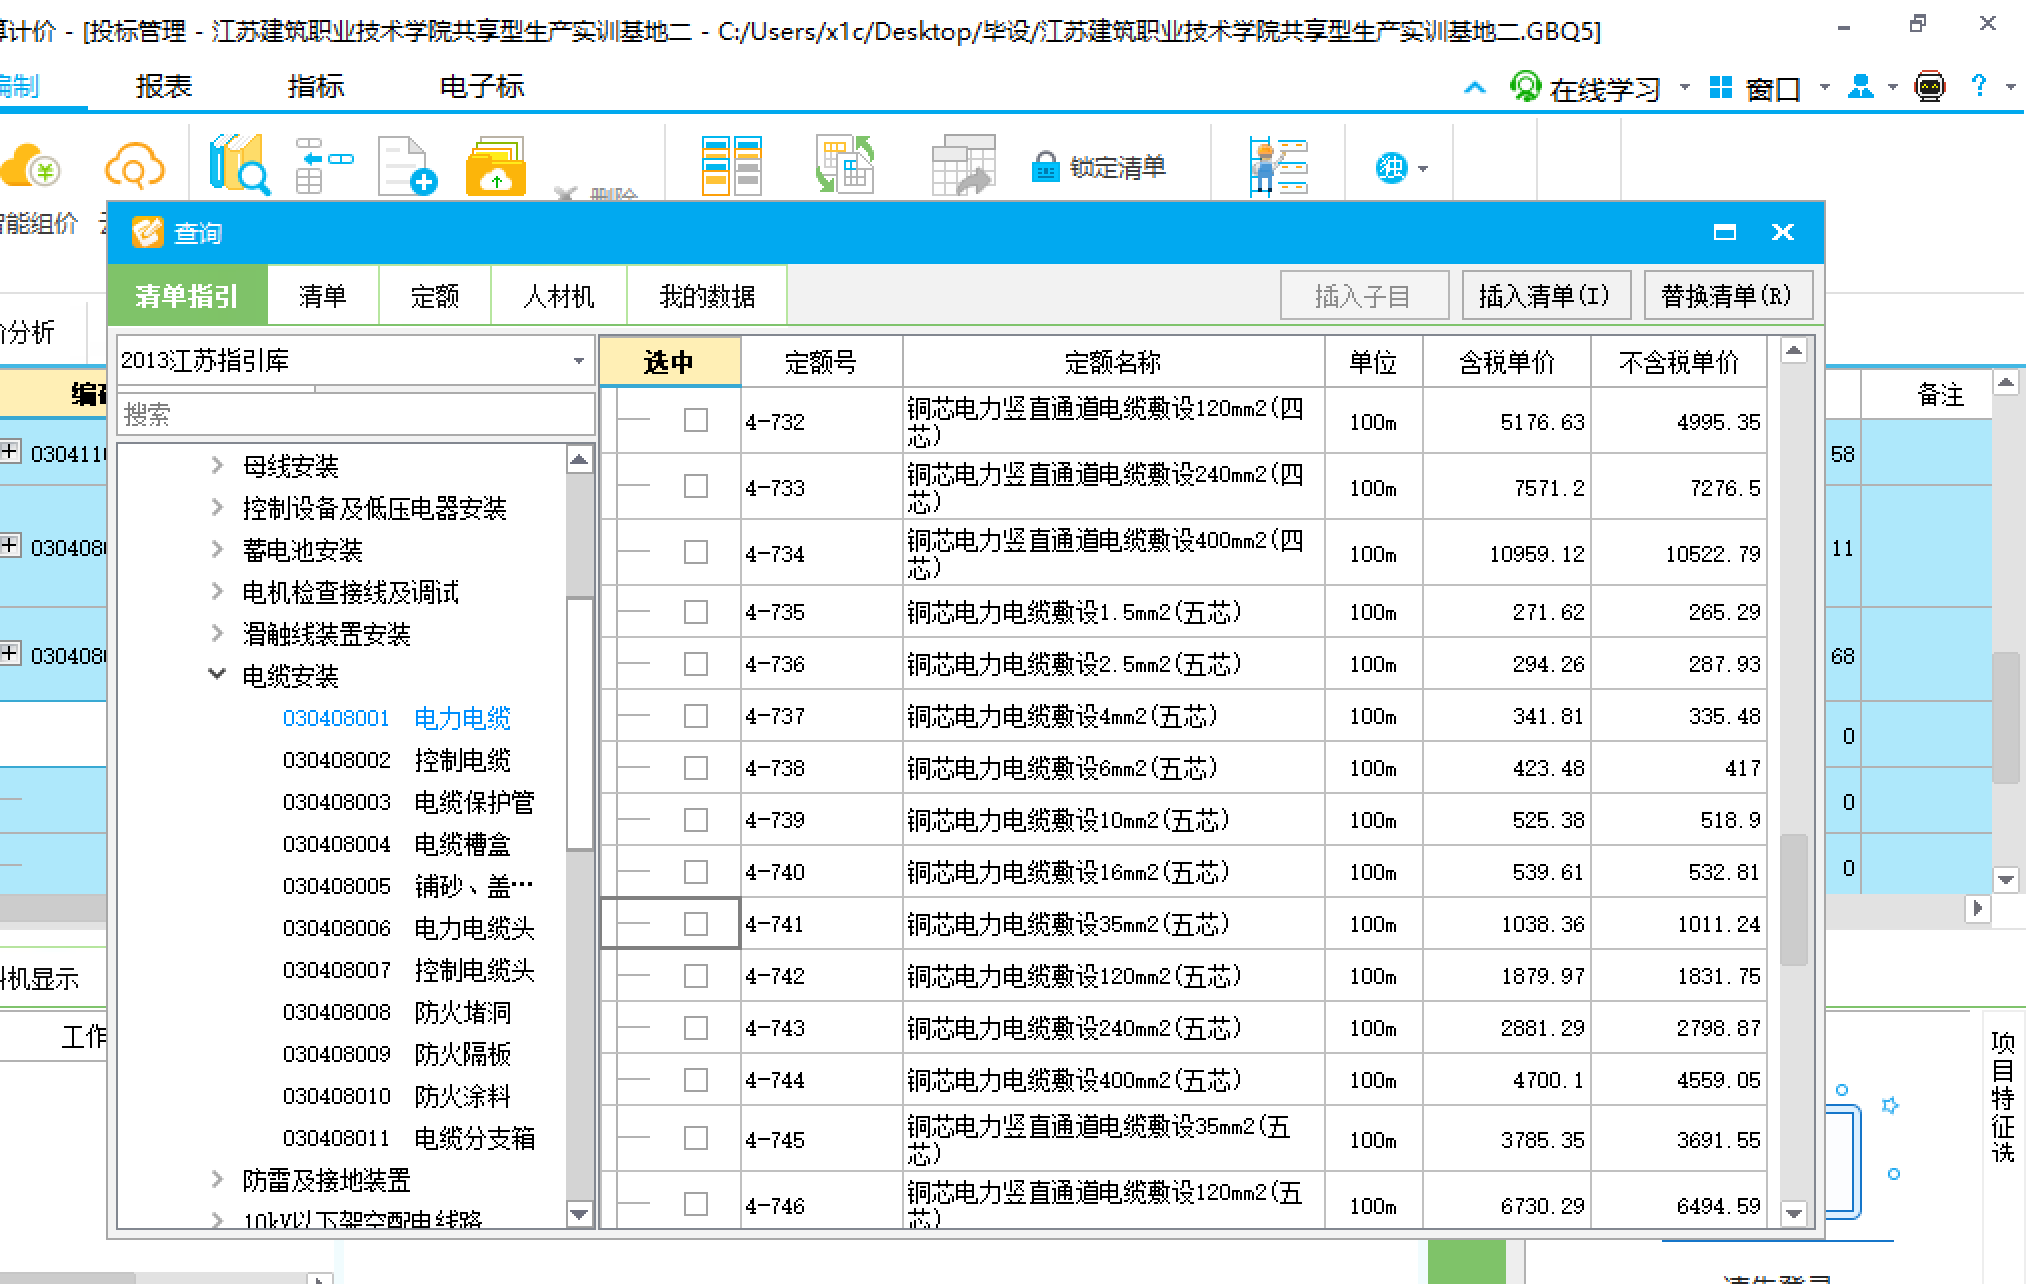This screenshot has height=1284, width=2026.
Task: Check the box for quota 4-734
Action: [695, 552]
